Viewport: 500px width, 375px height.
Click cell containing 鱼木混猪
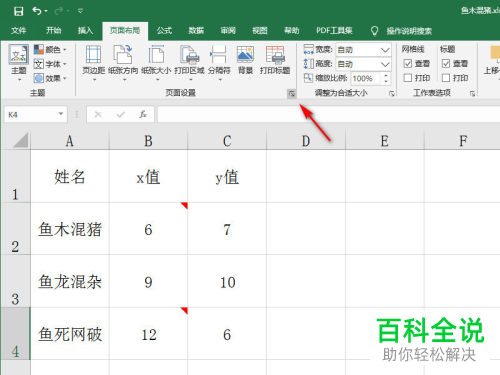click(x=70, y=229)
